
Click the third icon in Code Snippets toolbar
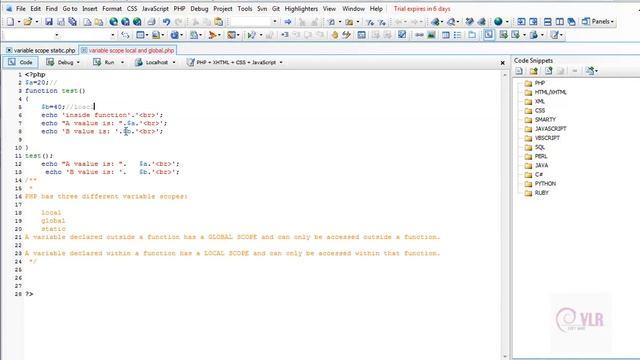click(x=548, y=71)
